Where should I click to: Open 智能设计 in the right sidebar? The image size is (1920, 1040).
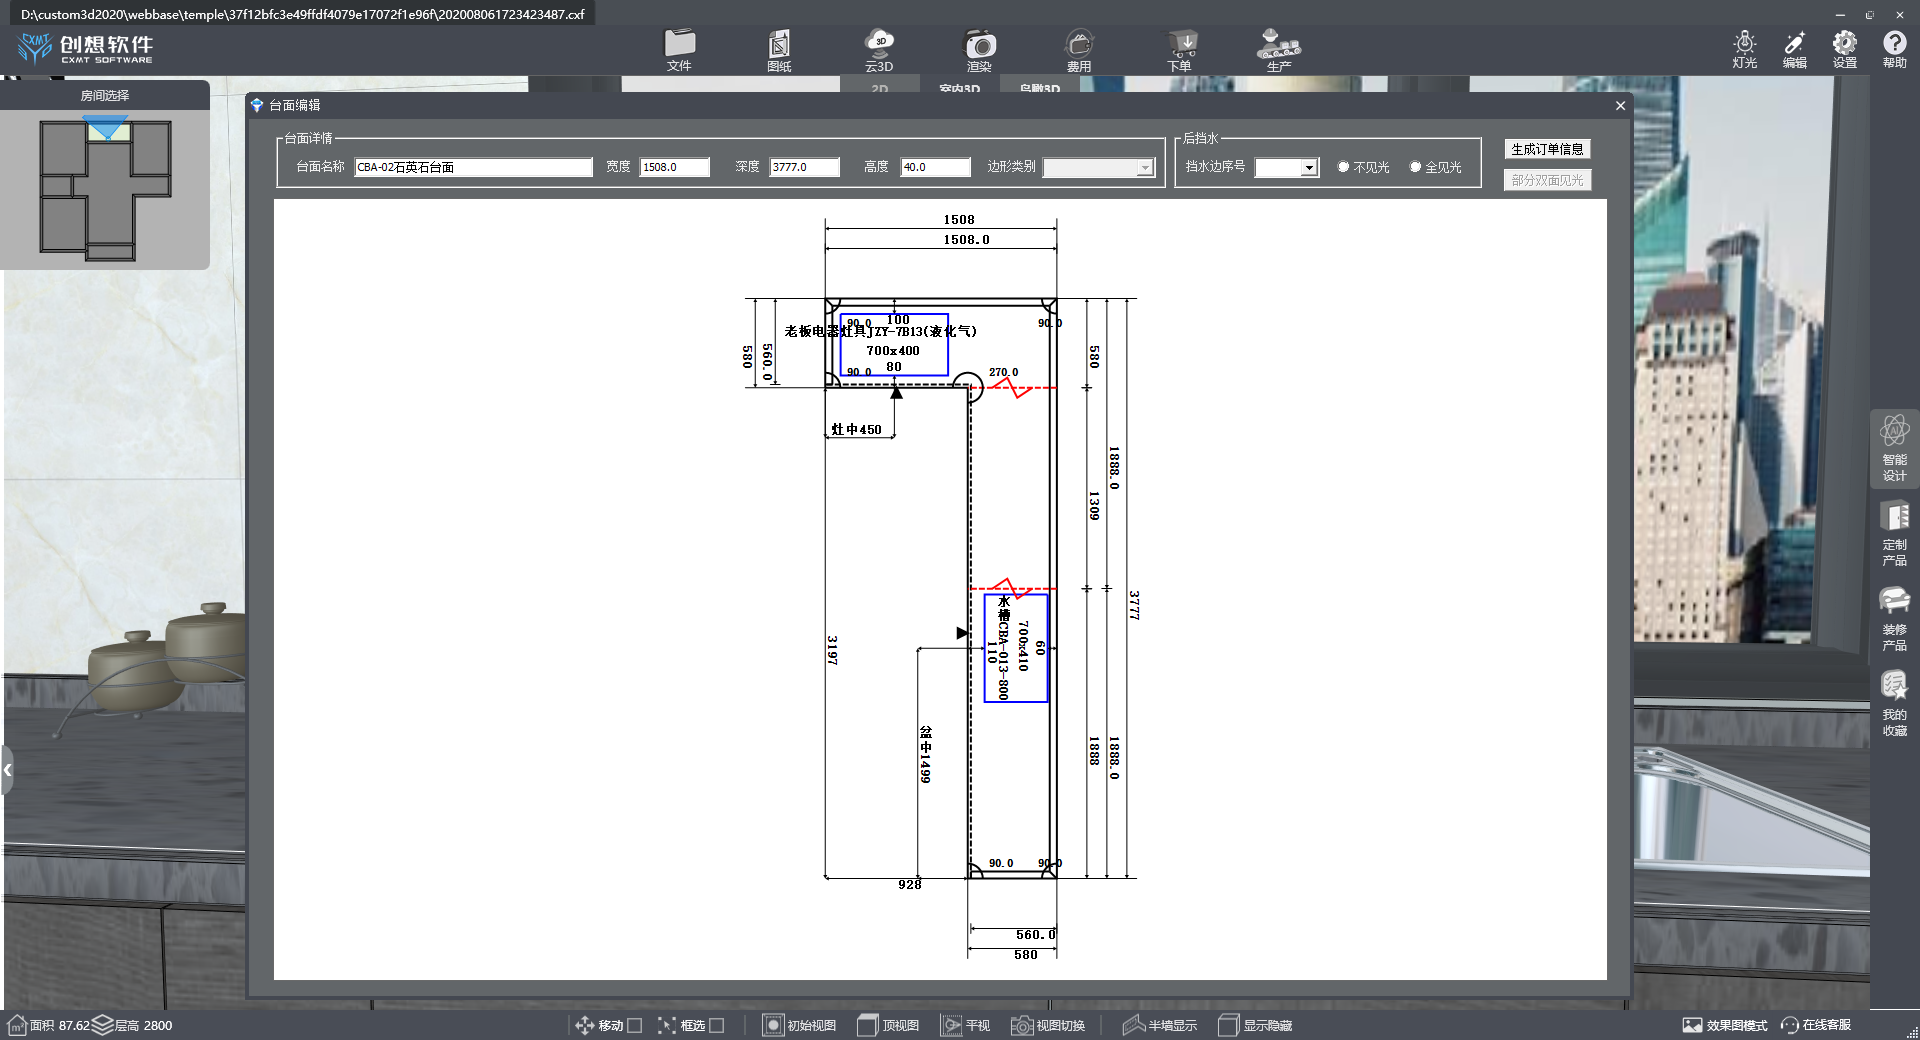tap(1894, 449)
